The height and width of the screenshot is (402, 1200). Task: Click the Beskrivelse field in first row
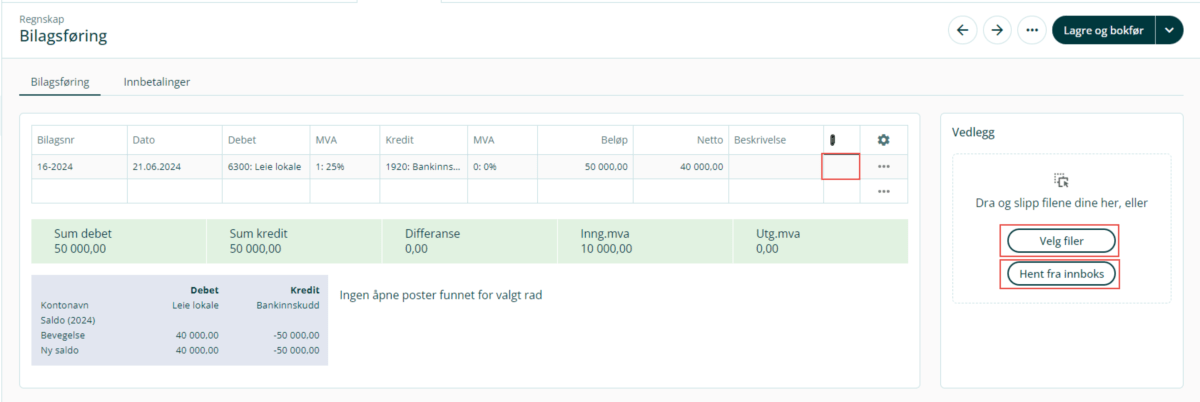[775, 166]
